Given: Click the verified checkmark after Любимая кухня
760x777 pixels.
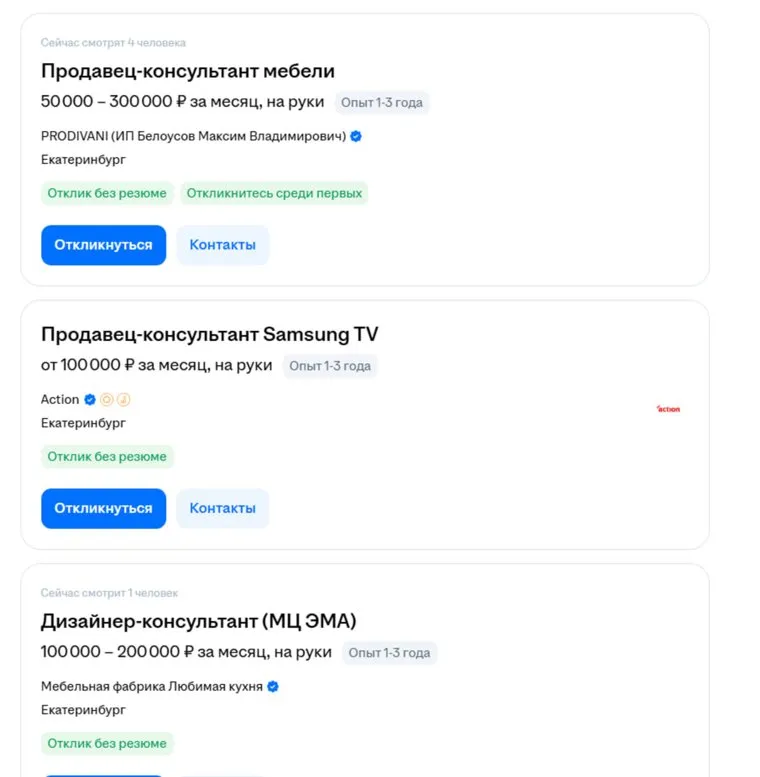Looking at the screenshot, I should point(273,687).
